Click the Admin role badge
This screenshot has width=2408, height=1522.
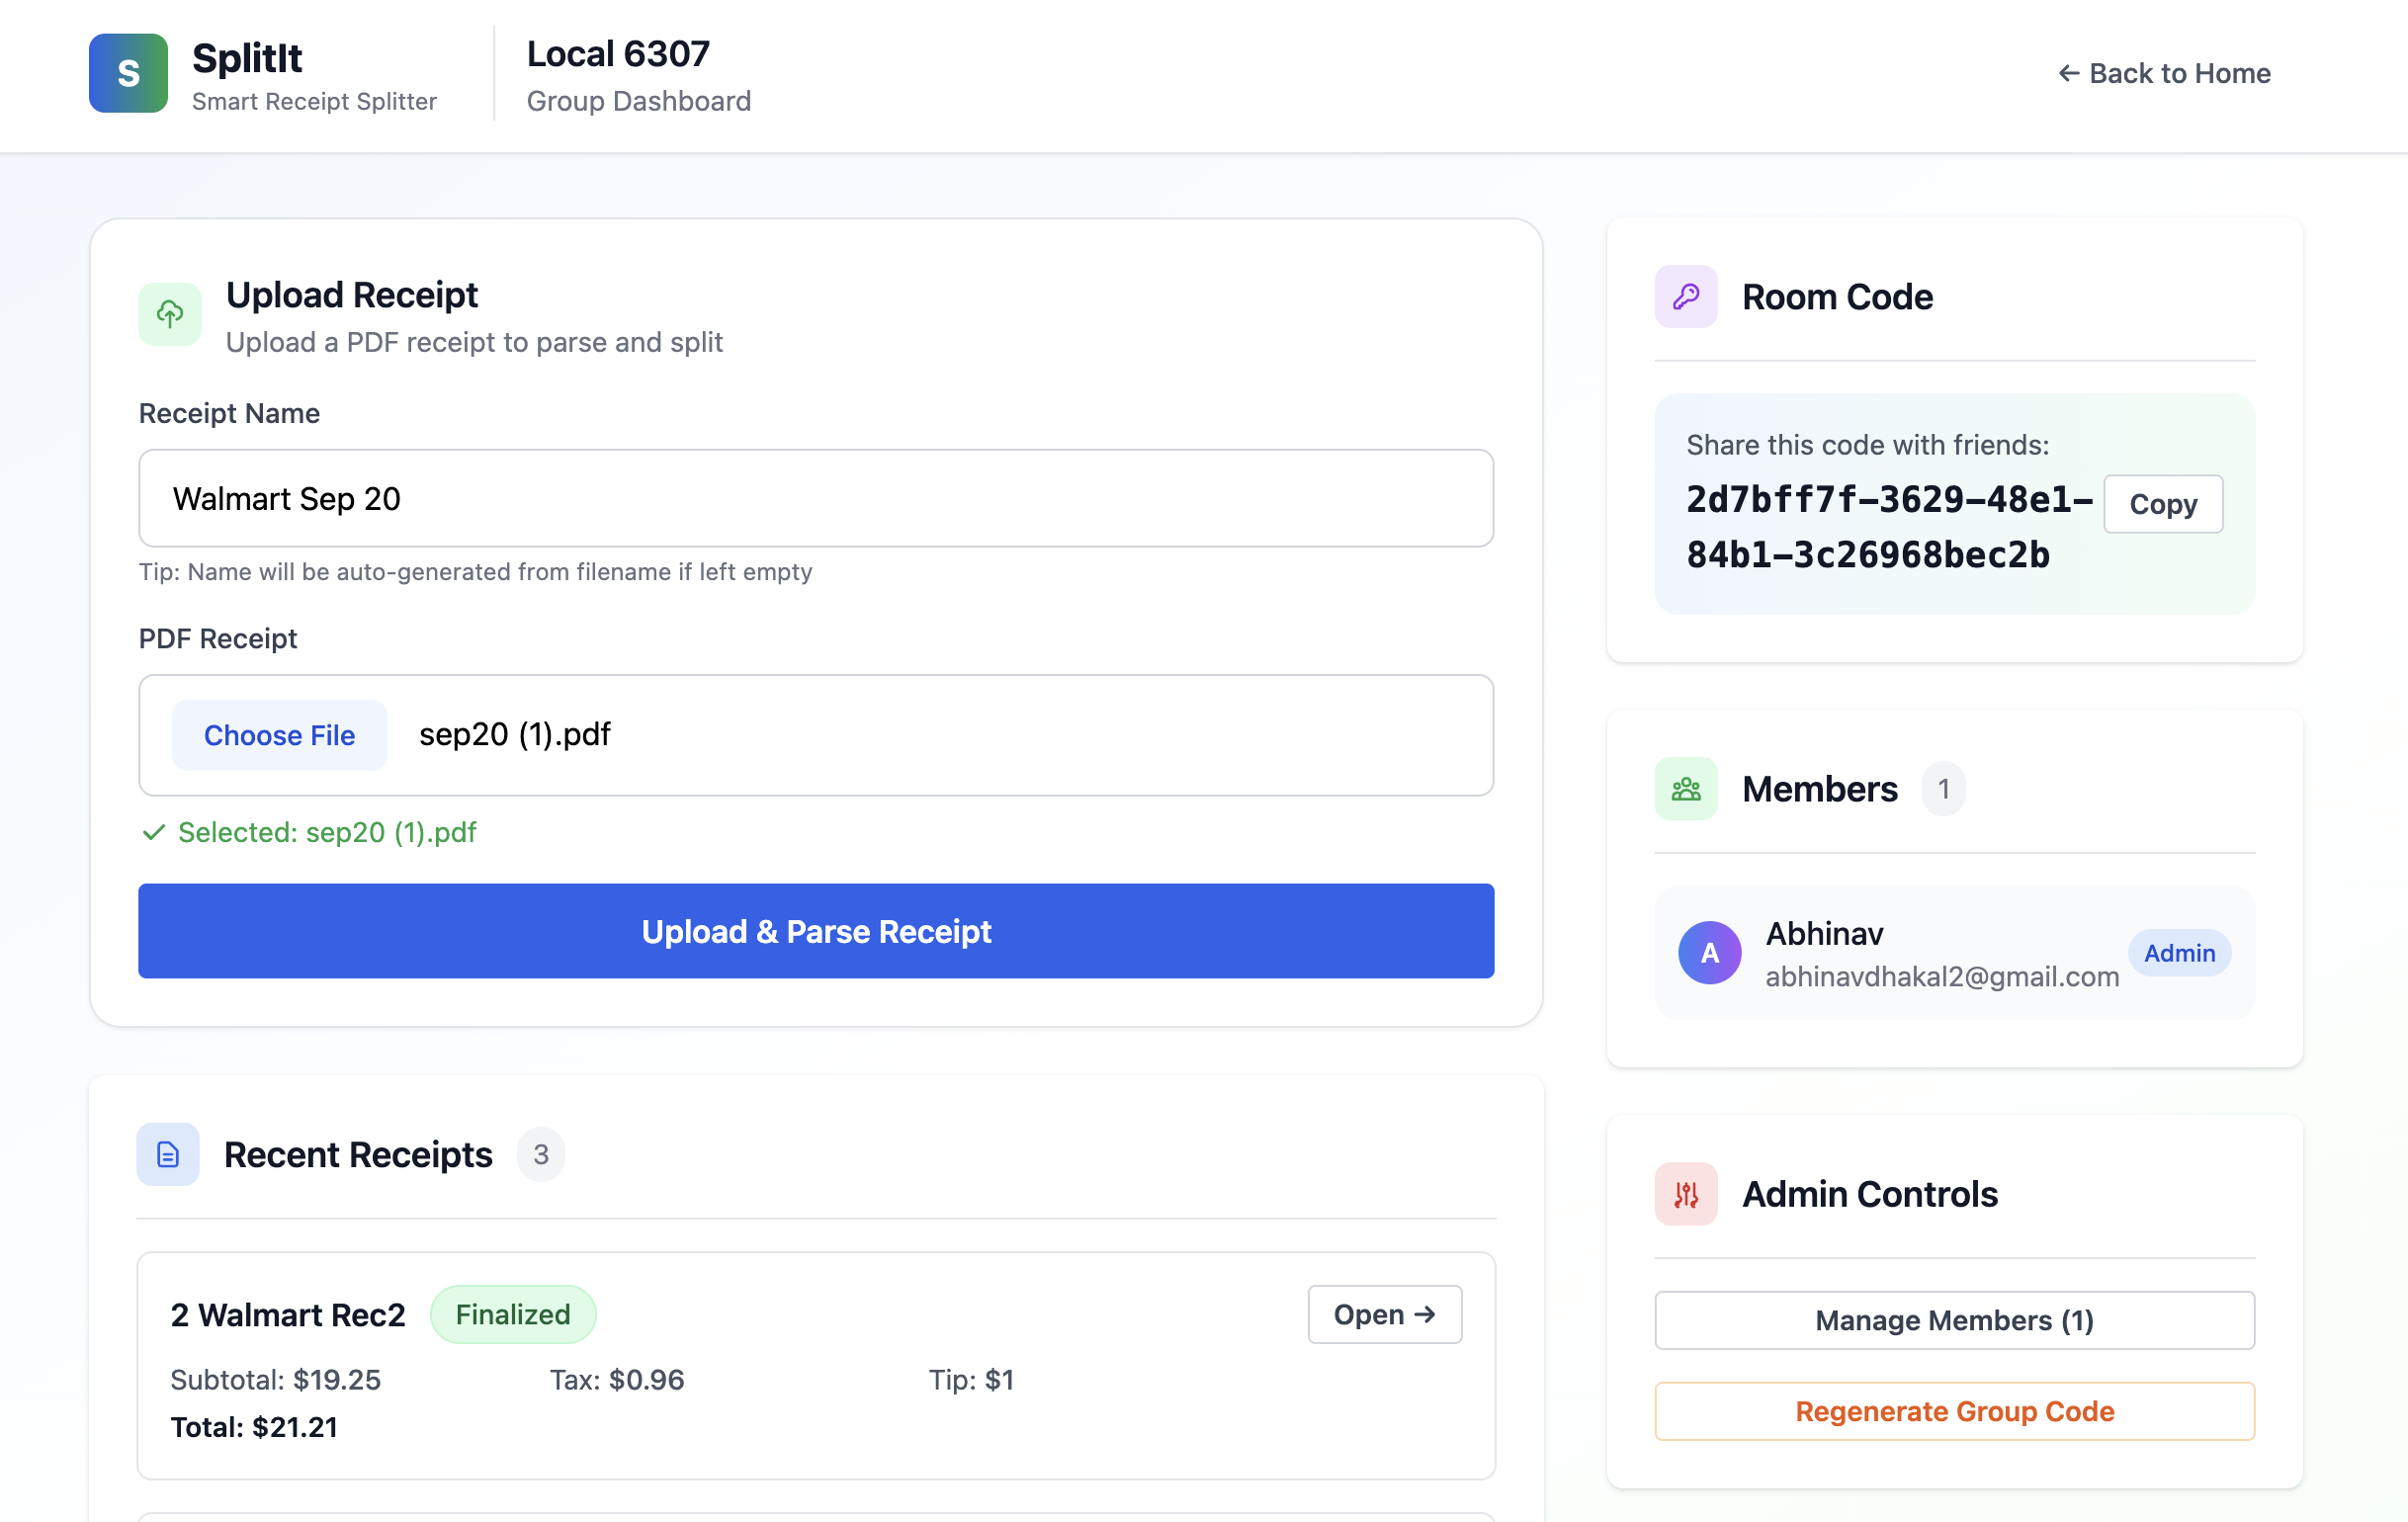2179,953
